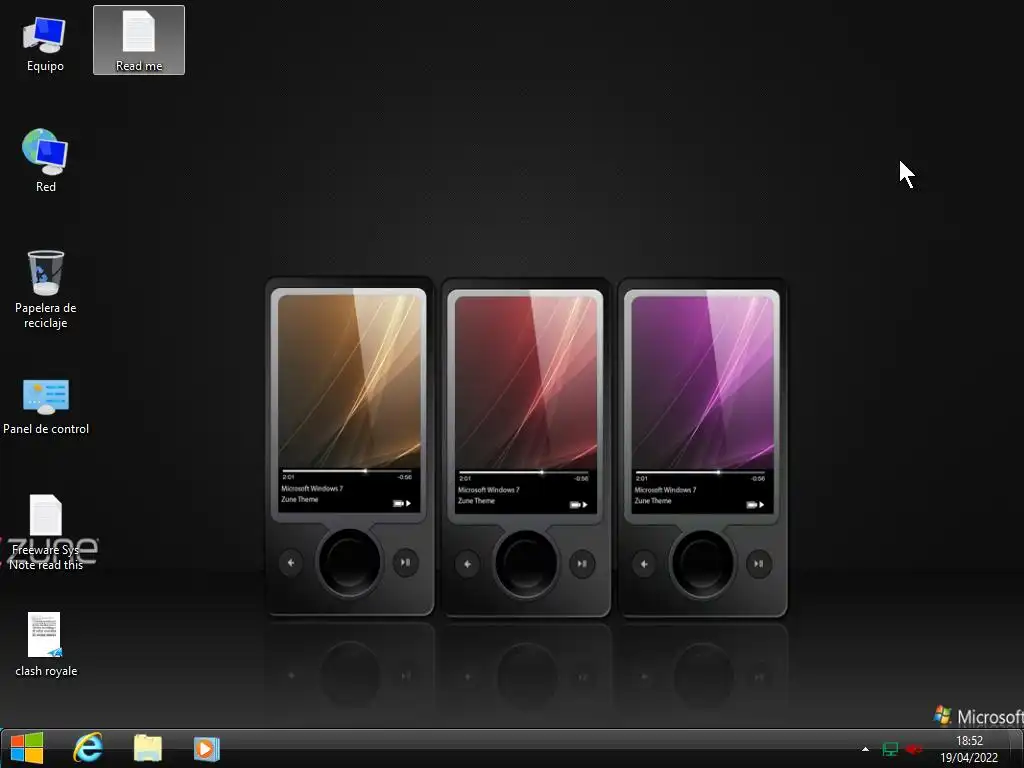The width and height of the screenshot is (1024, 768).
Task: Open File Explorer from taskbar
Action: 148,748
